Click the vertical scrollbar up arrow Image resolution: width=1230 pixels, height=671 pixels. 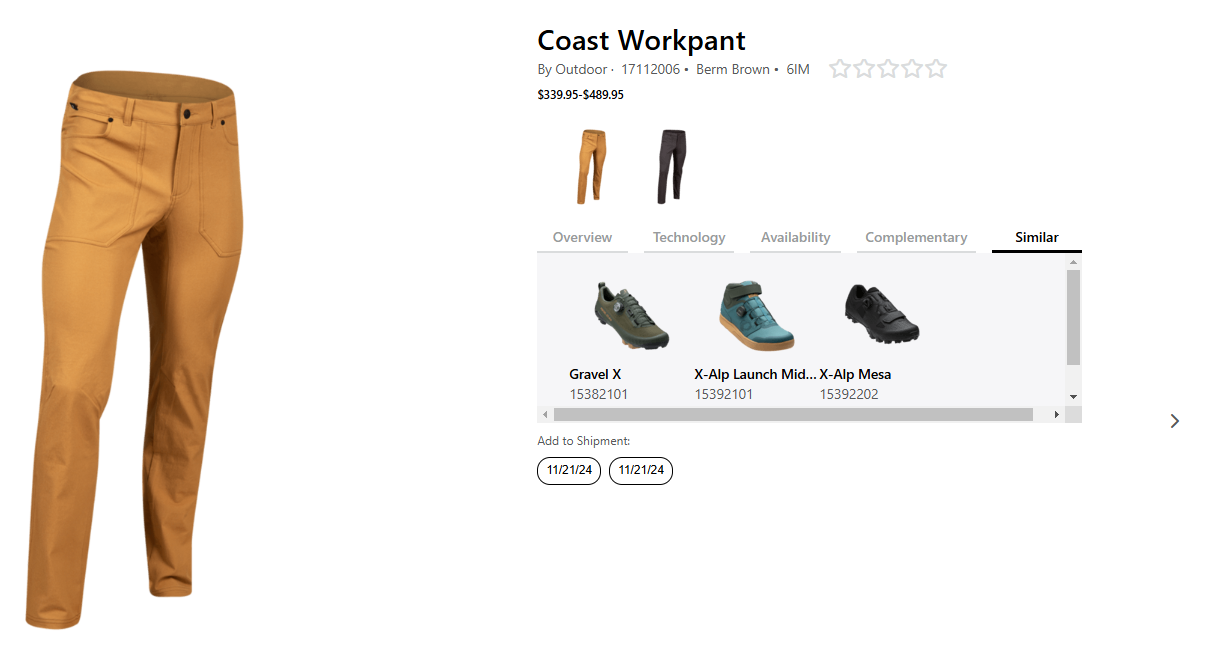(1074, 262)
